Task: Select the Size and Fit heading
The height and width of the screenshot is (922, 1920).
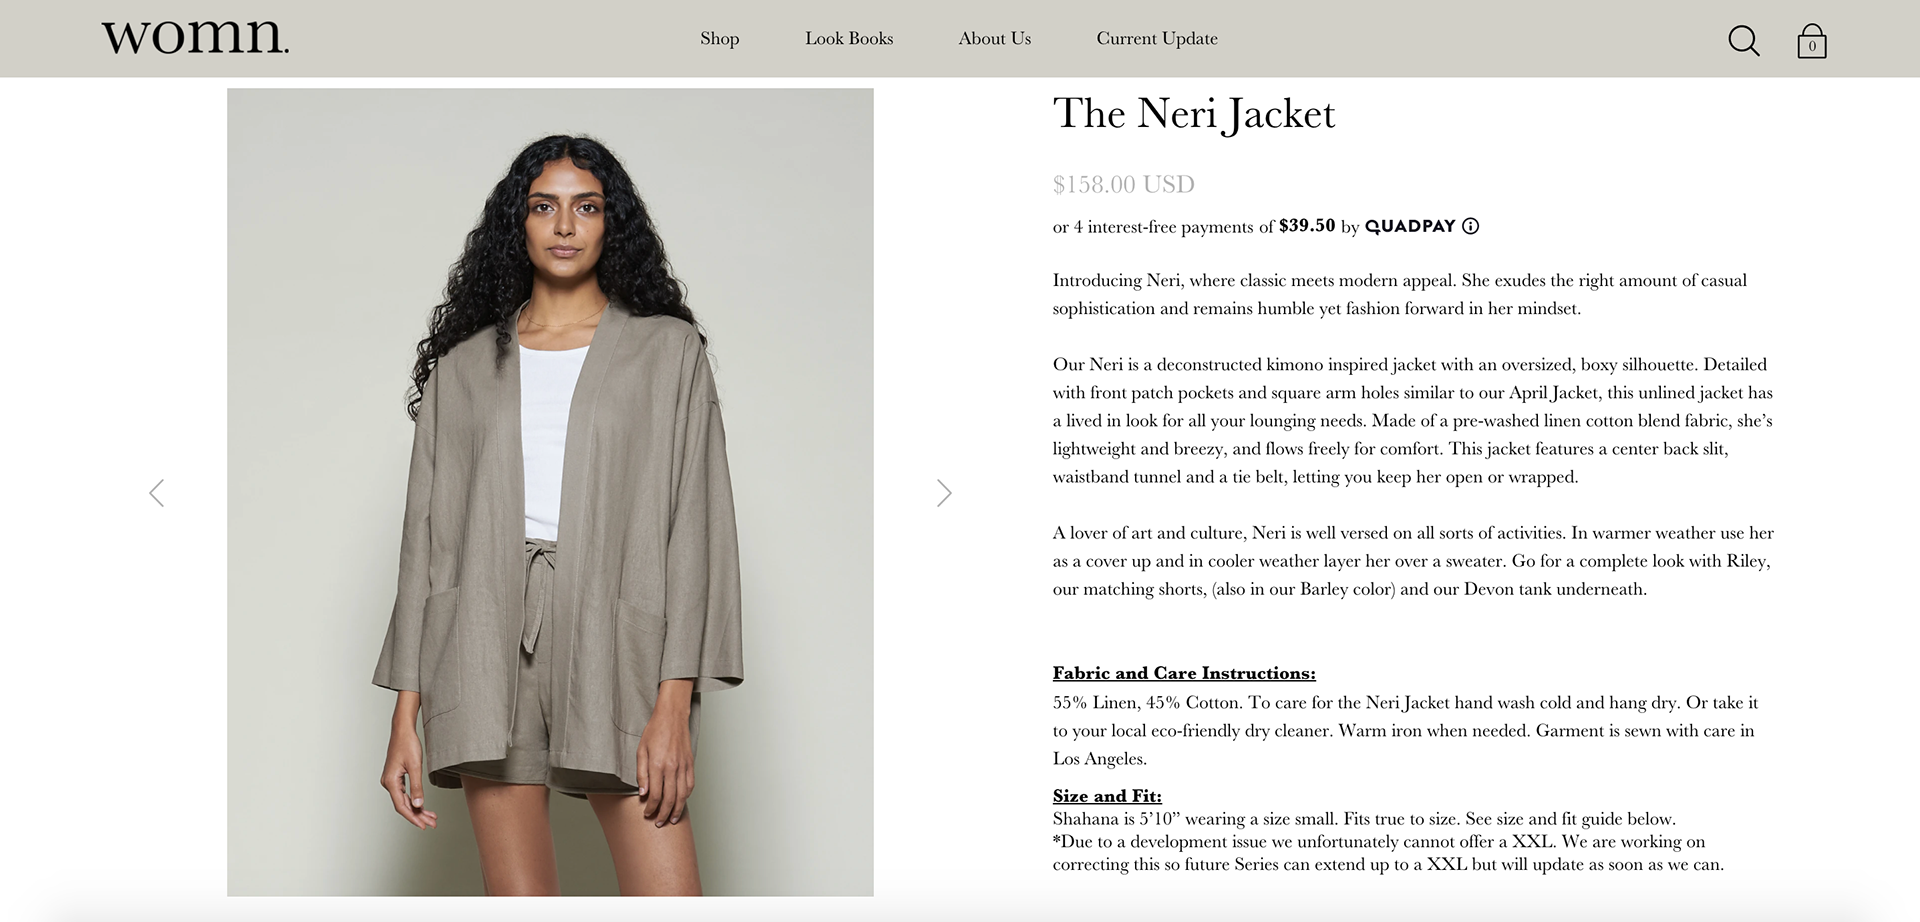Action: [1107, 796]
